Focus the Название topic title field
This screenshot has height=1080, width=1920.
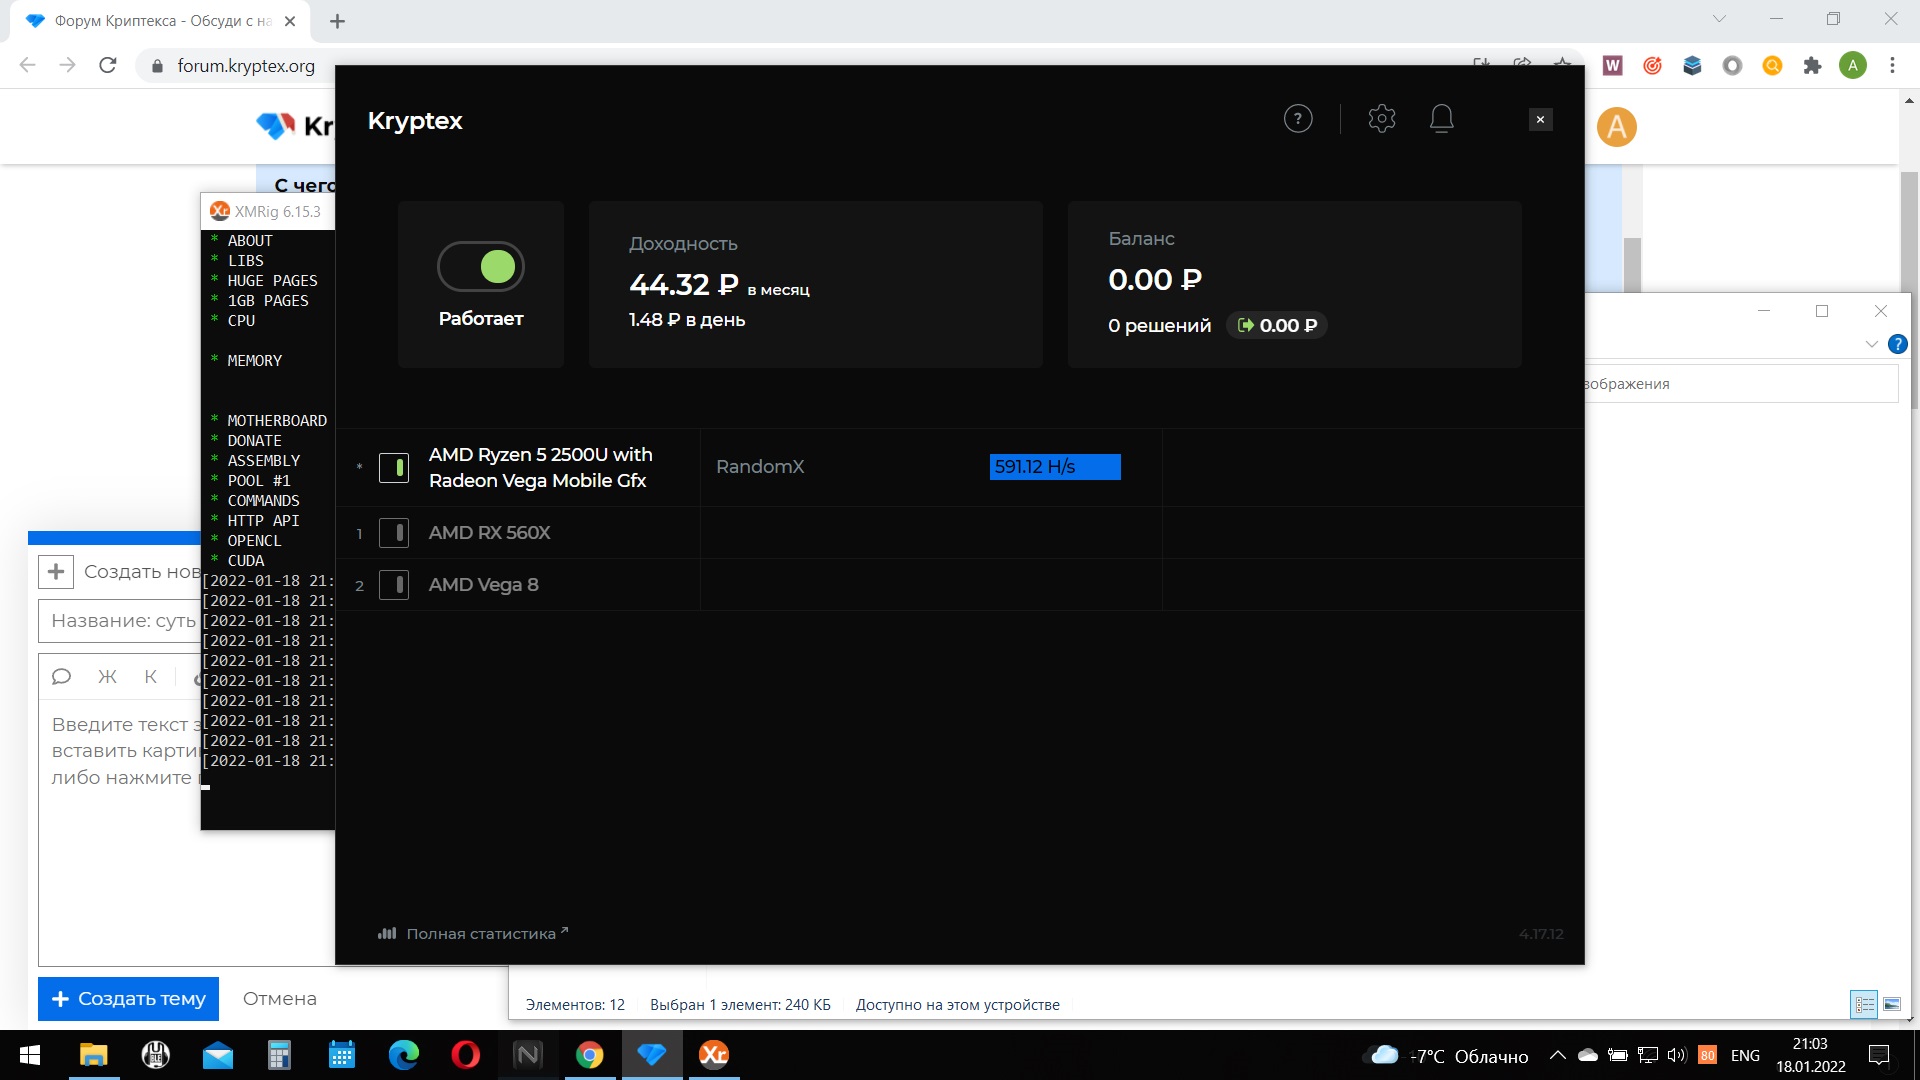click(x=120, y=621)
